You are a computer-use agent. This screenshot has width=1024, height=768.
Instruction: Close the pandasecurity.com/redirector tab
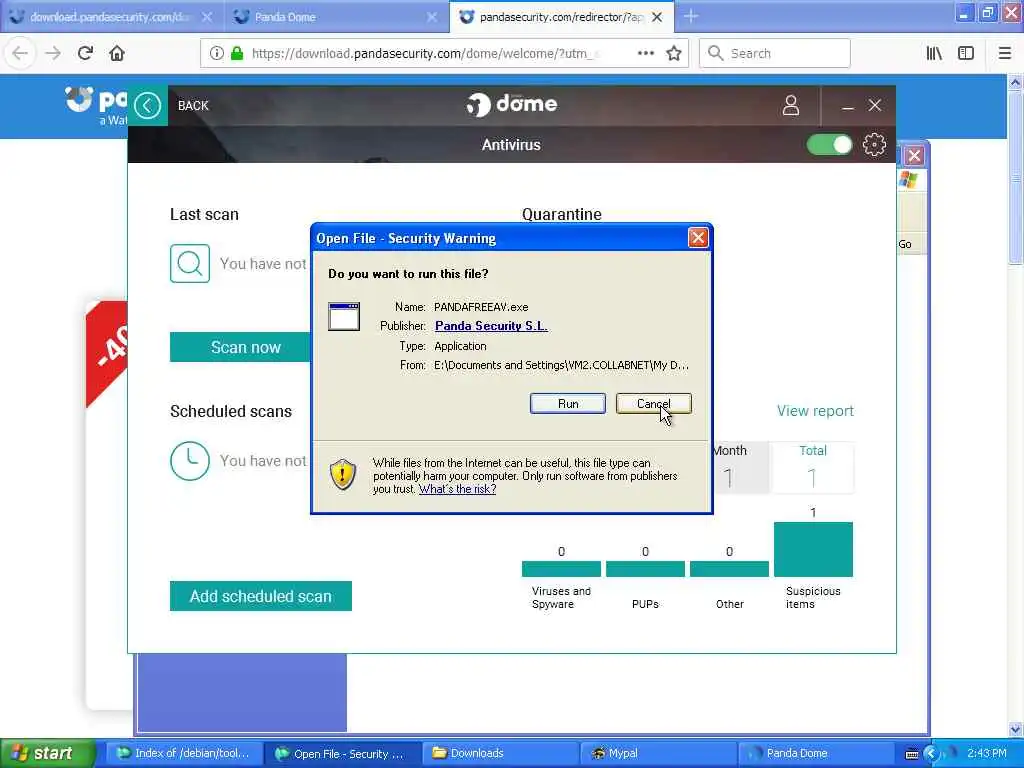(x=657, y=17)
